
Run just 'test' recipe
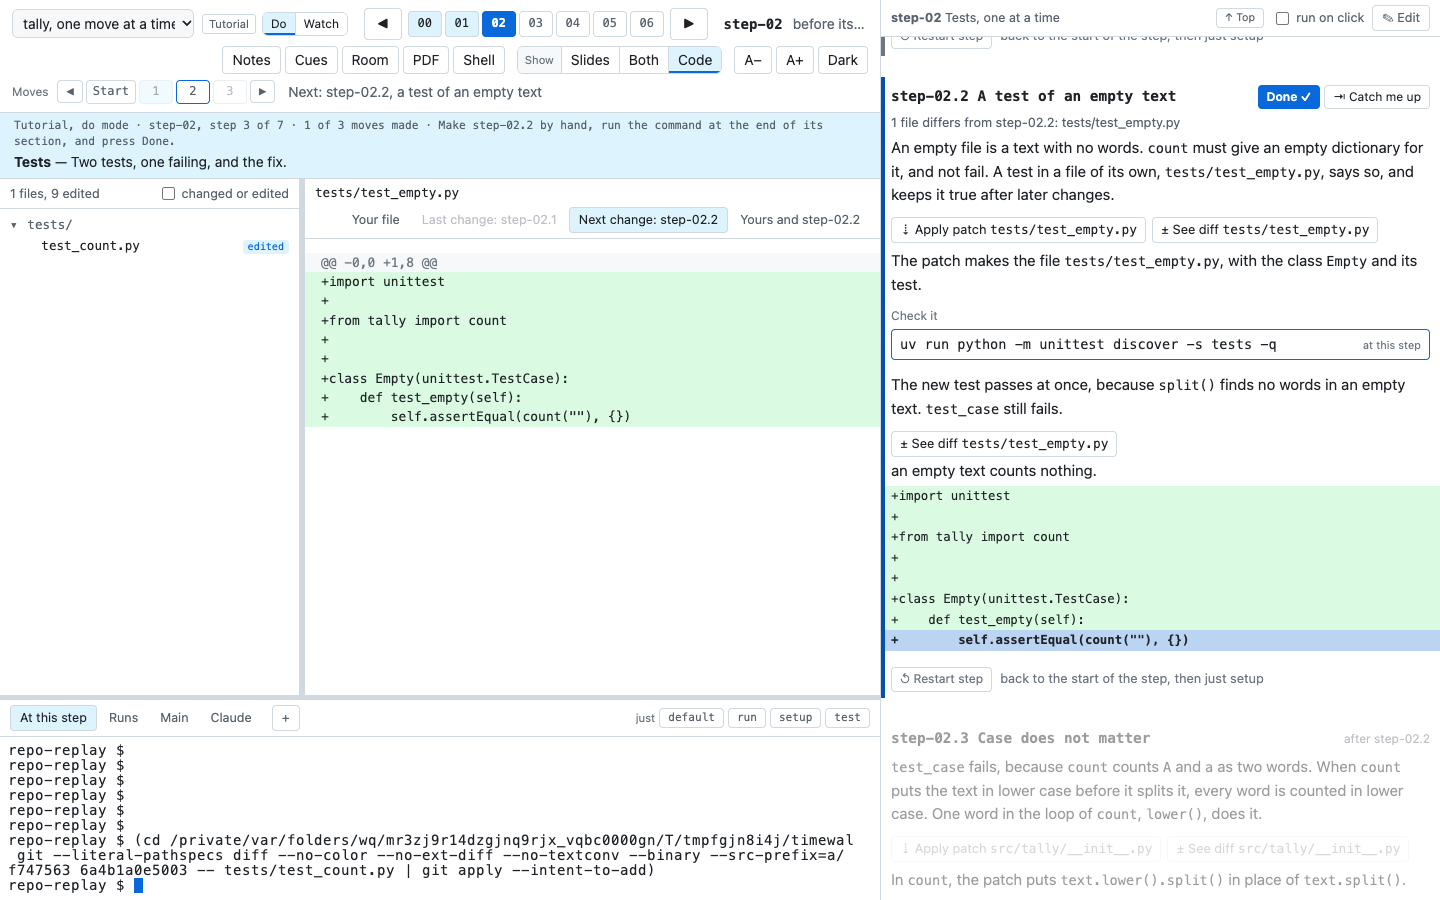pos(848,718)
